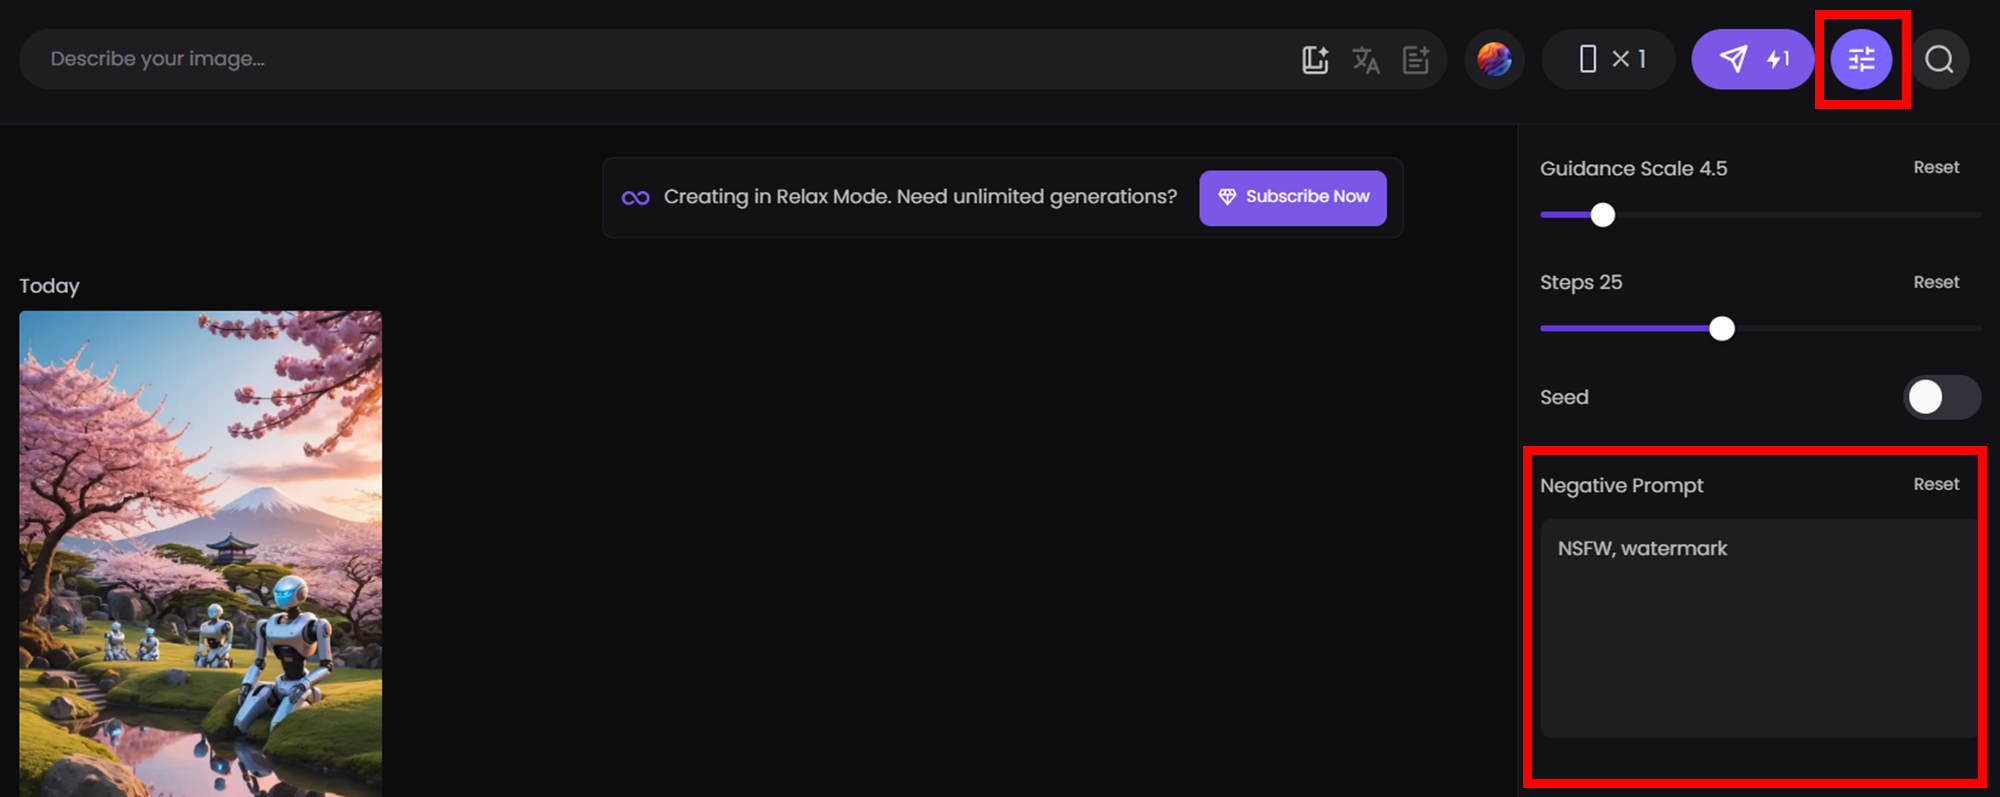Click the Guidance Scale slider handle
Image resolution: width=2000 pixels, height=797 pixels.
(x=1603, y=214)
